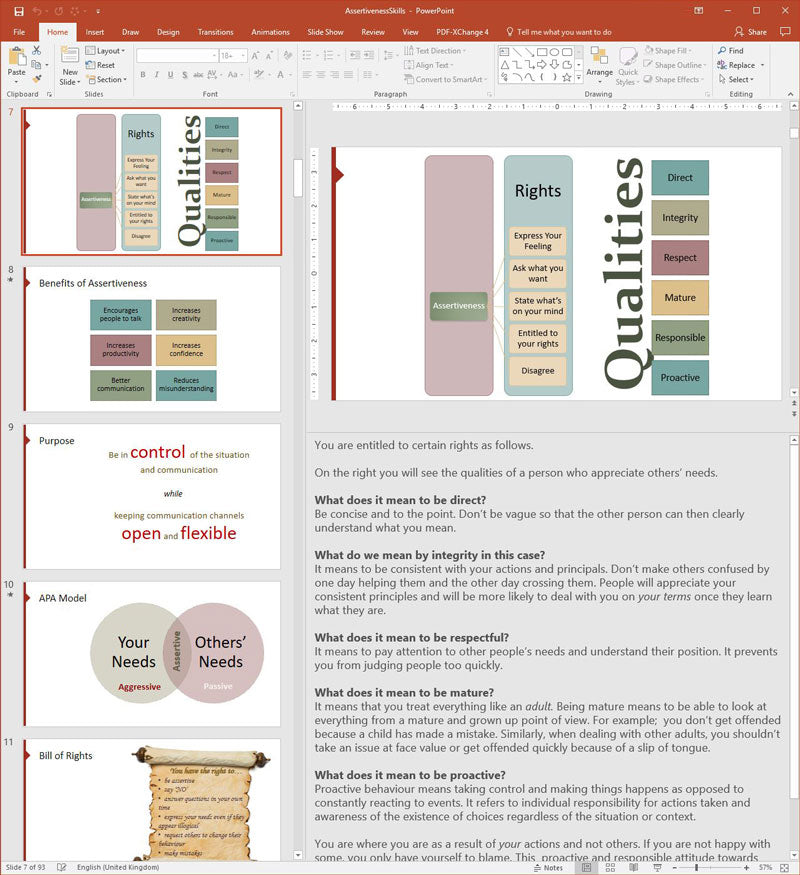
Task: Click the Cut scissors icon
Action: [36, 51]
